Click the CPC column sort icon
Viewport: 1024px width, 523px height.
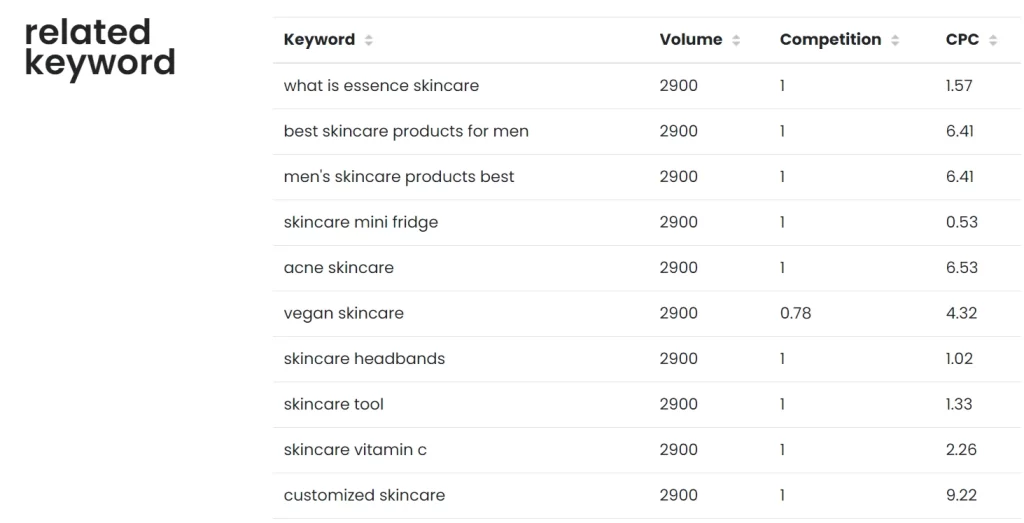(993, 40)
